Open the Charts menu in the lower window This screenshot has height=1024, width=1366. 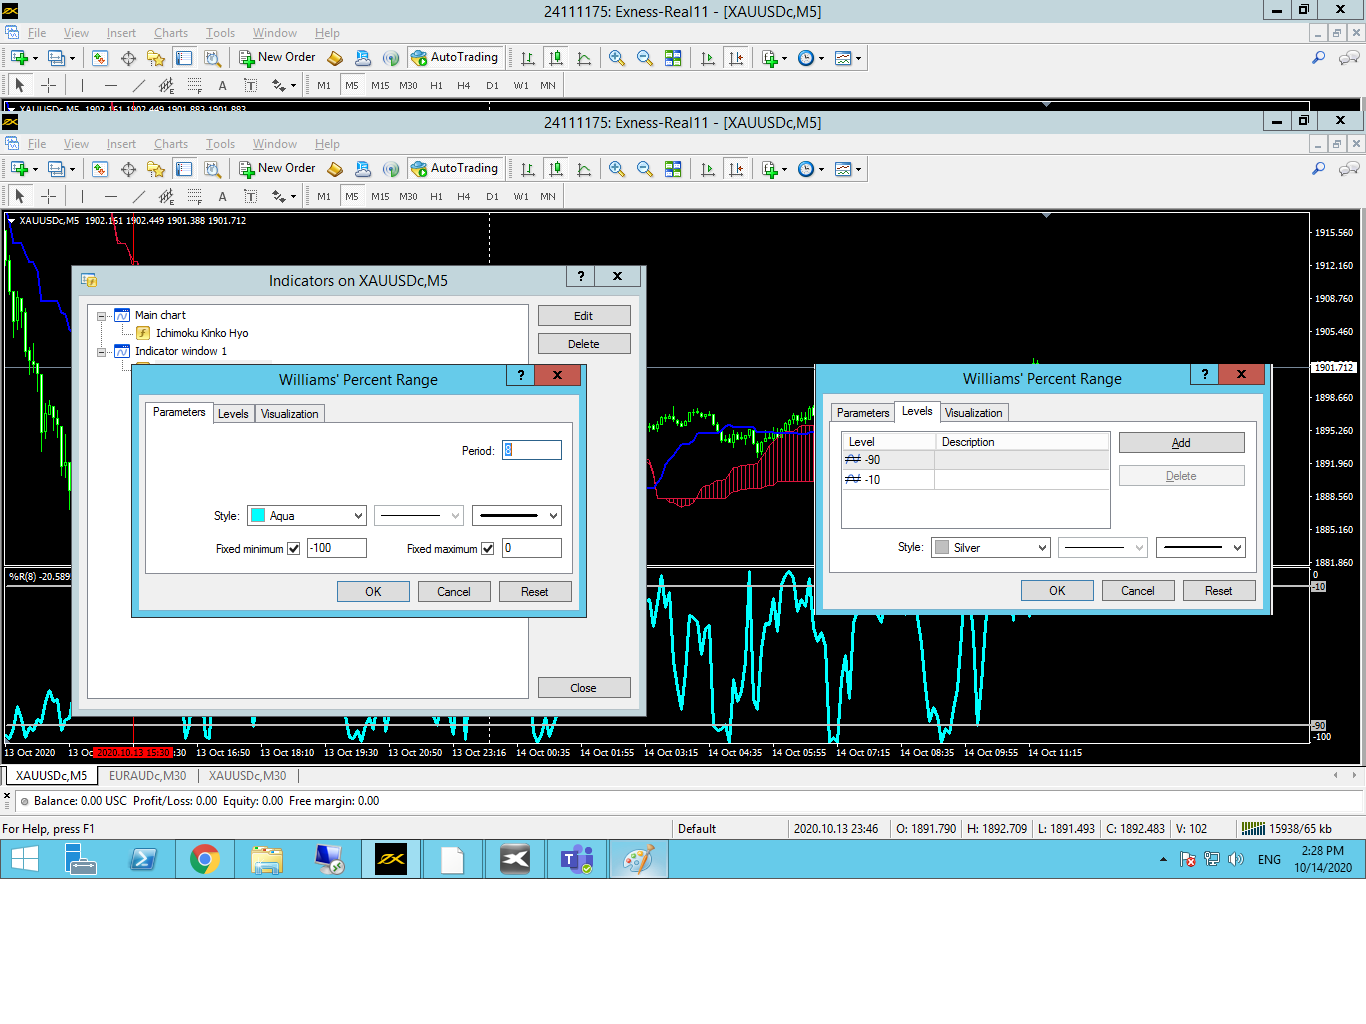coord(171,144)
